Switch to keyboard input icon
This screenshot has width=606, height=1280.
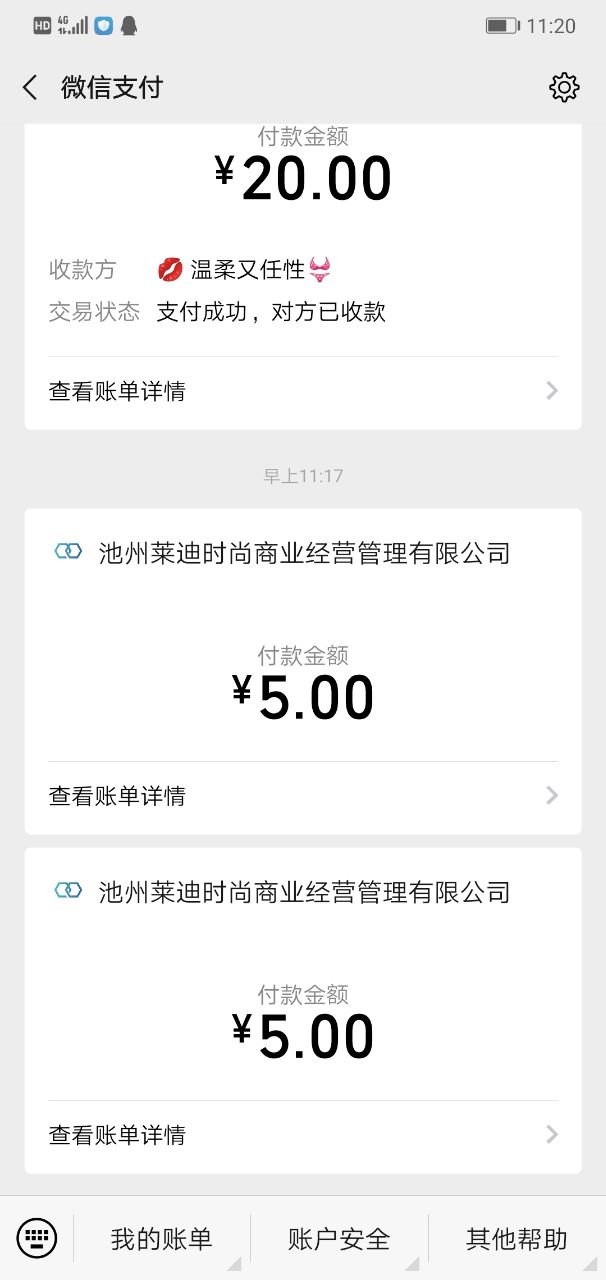point(37,1238)
